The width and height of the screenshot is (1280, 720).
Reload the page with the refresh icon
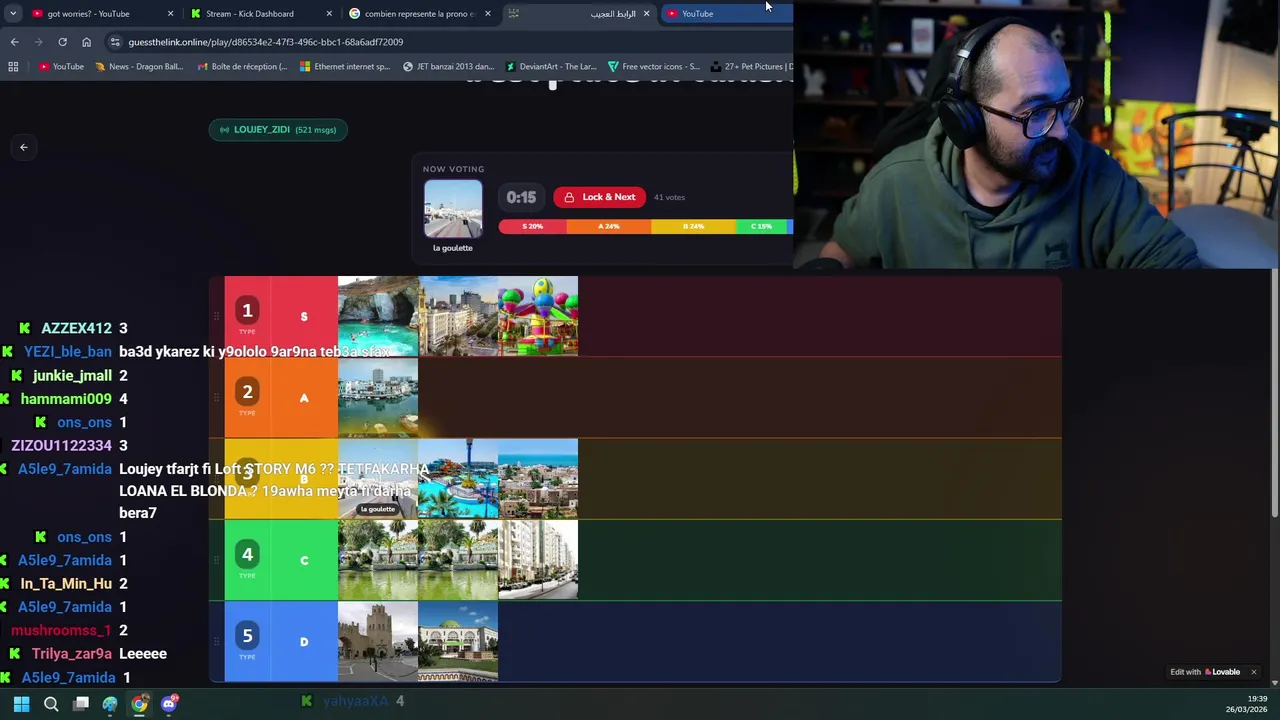coord(62,42)
